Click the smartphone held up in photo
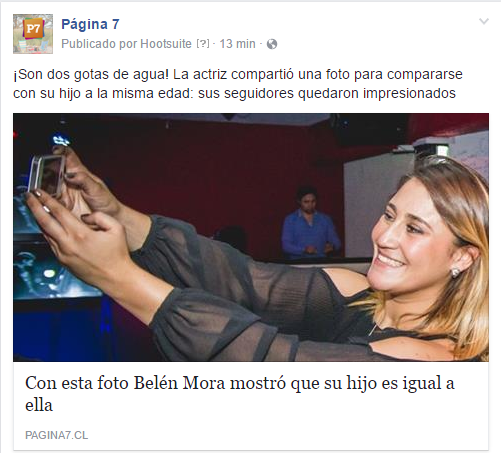The height and width of the screenshot is (453, 501). [x=46, y=174]
